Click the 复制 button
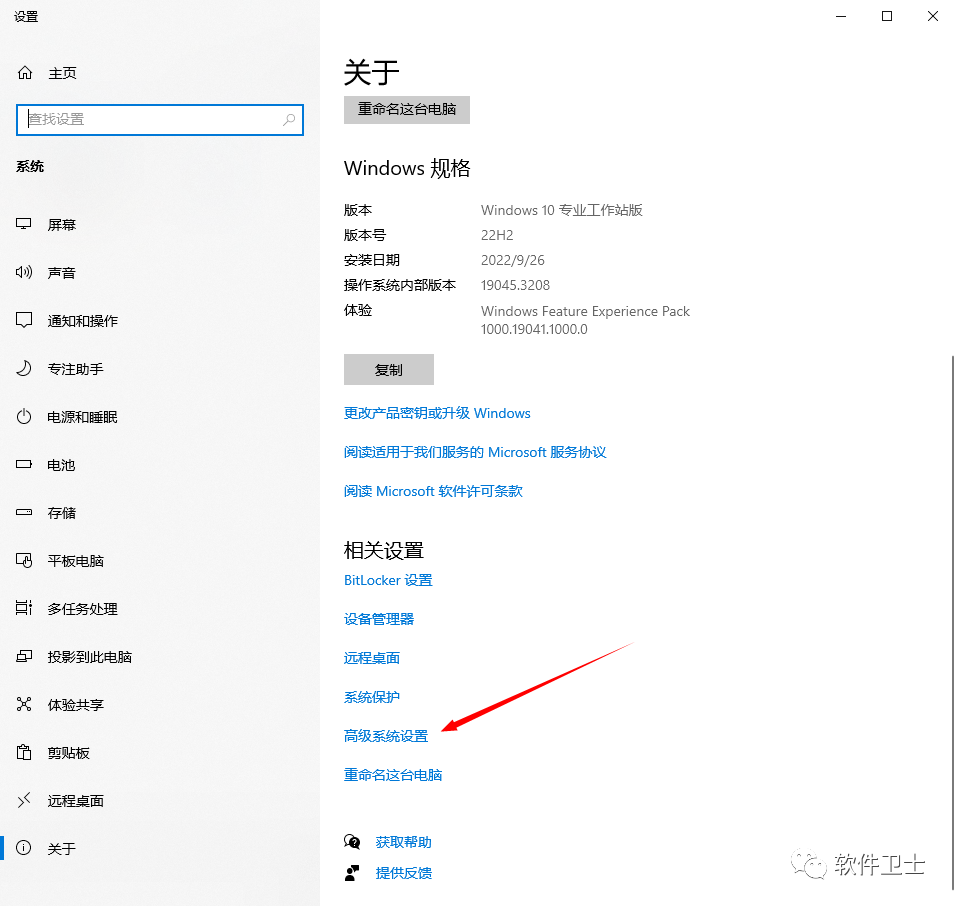Image resolution: width=956 pixels, height=906 pixels. (x=389, y=369)
